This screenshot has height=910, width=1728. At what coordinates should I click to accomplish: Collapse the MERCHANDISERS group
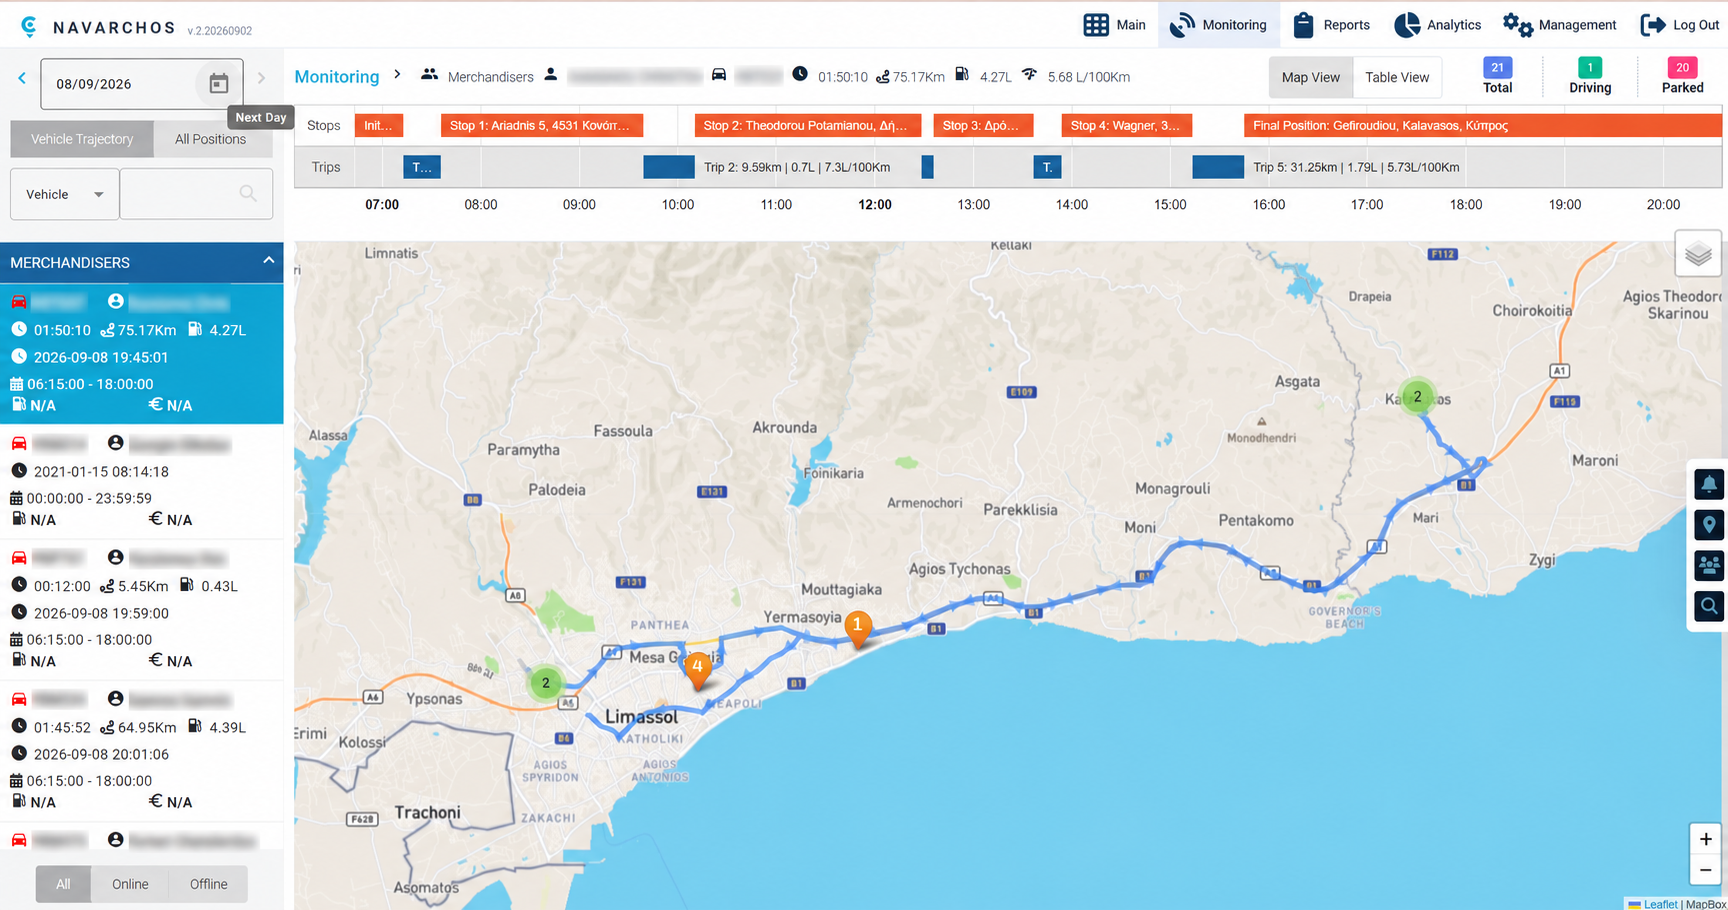[268, 261]
